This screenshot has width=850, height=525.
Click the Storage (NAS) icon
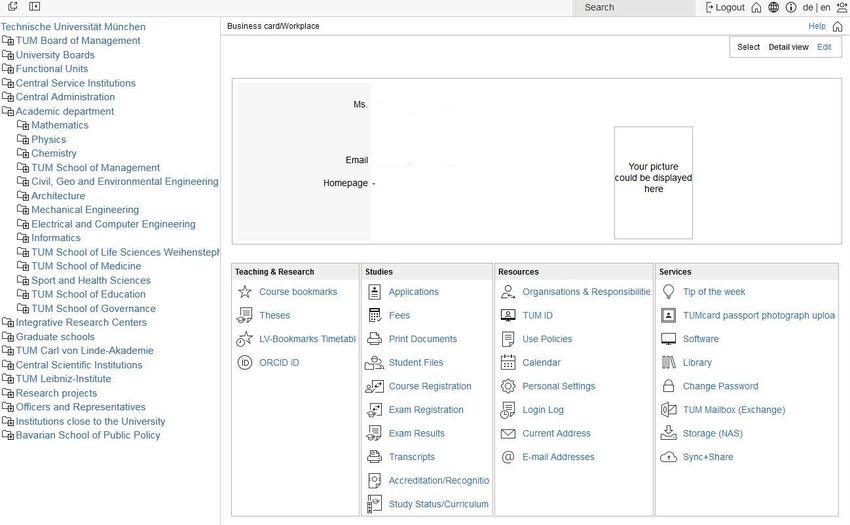coord(668,433)
